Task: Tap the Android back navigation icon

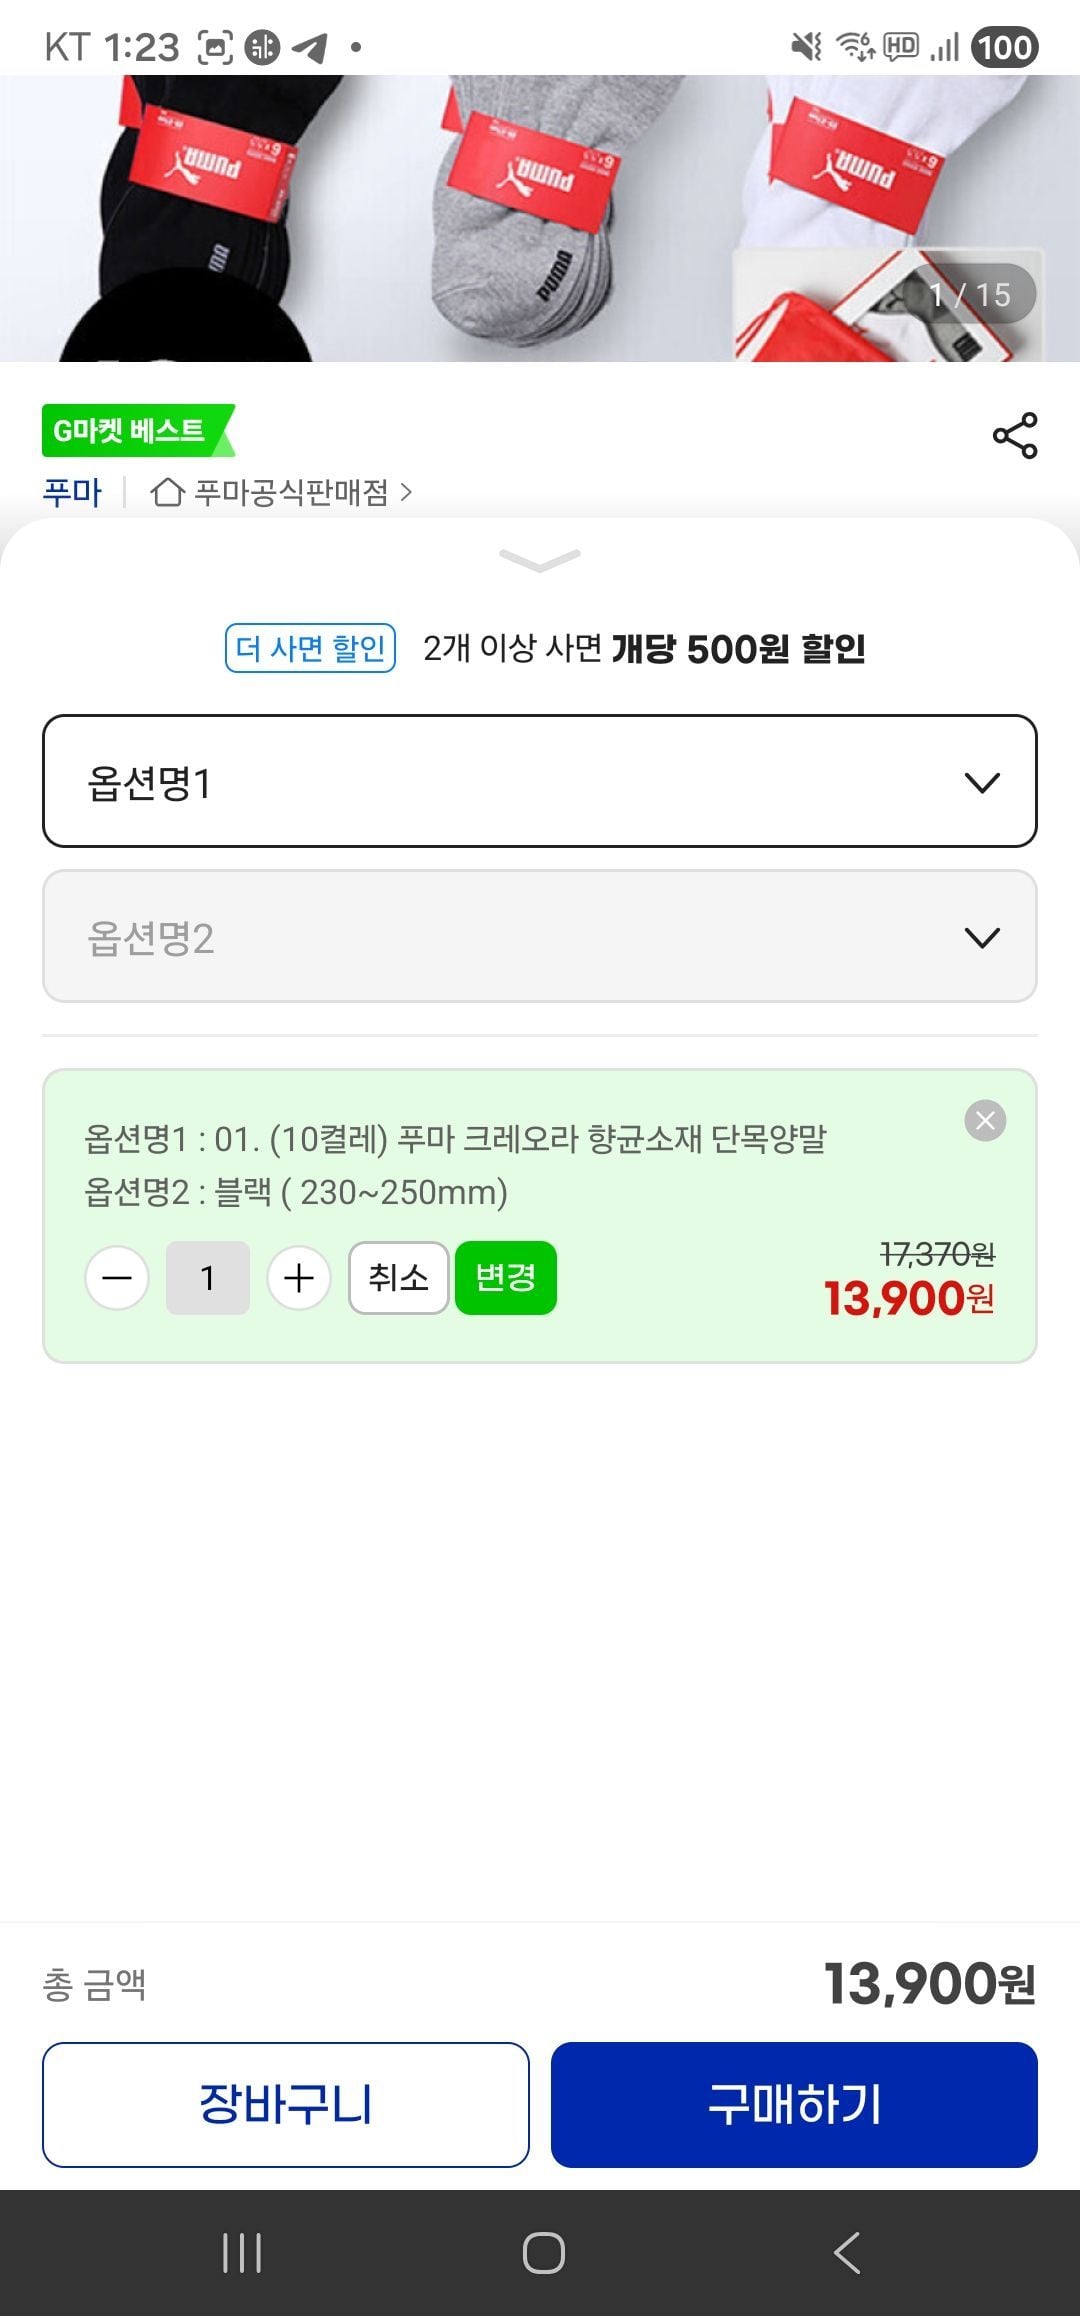Action: point(846,2253)
